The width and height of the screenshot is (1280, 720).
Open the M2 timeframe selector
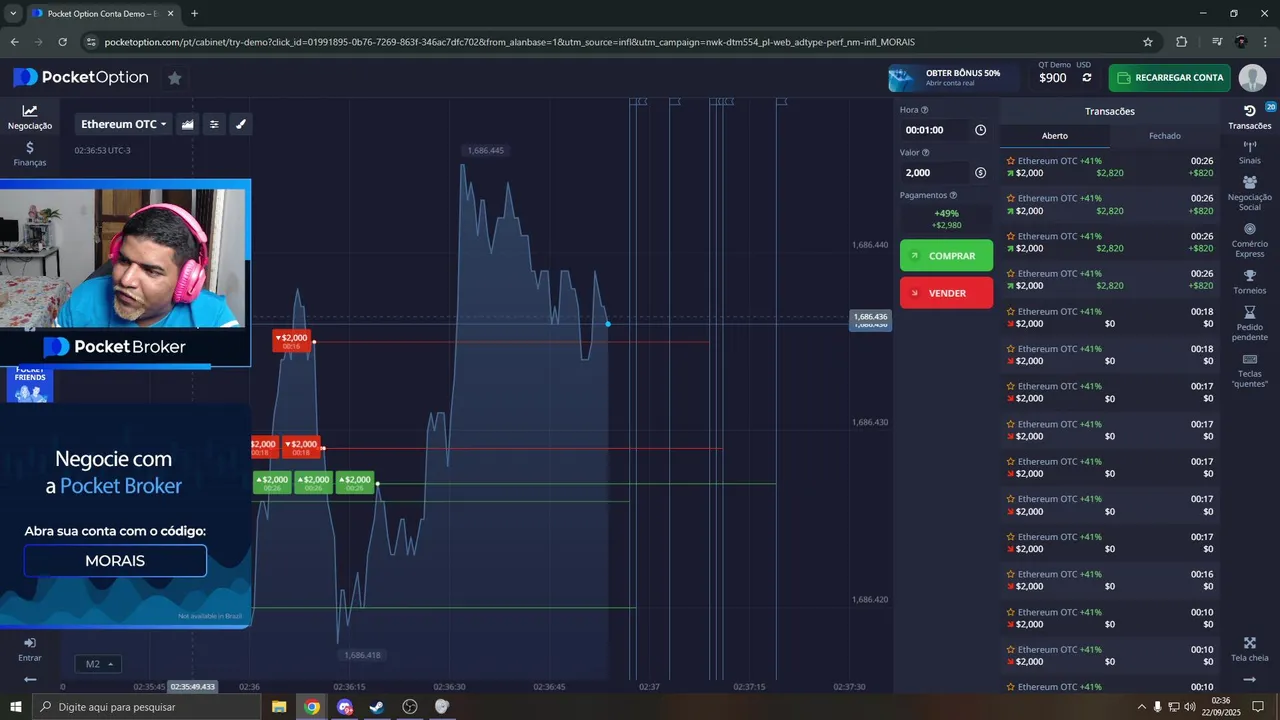click(98, 664)
